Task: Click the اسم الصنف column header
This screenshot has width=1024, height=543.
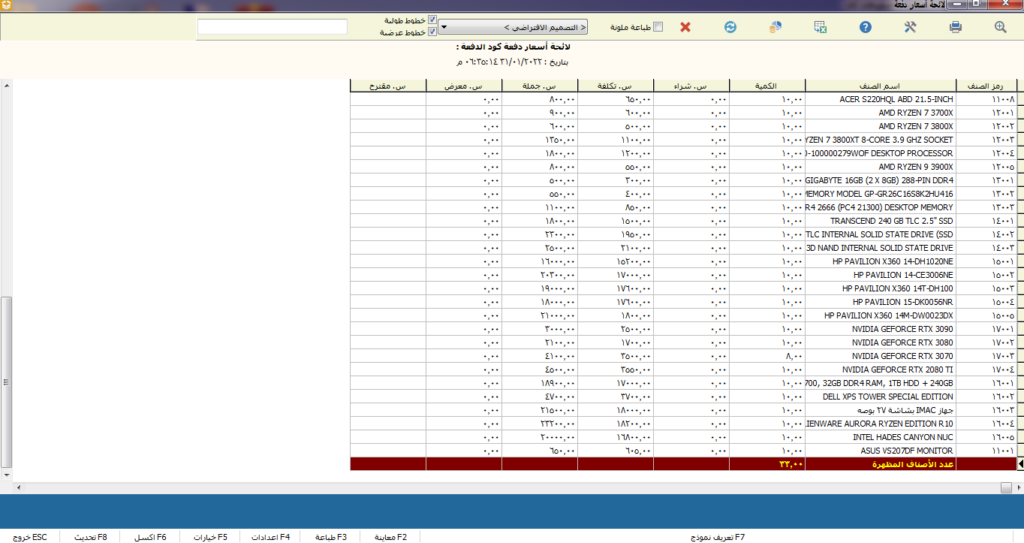Action: 880,86
